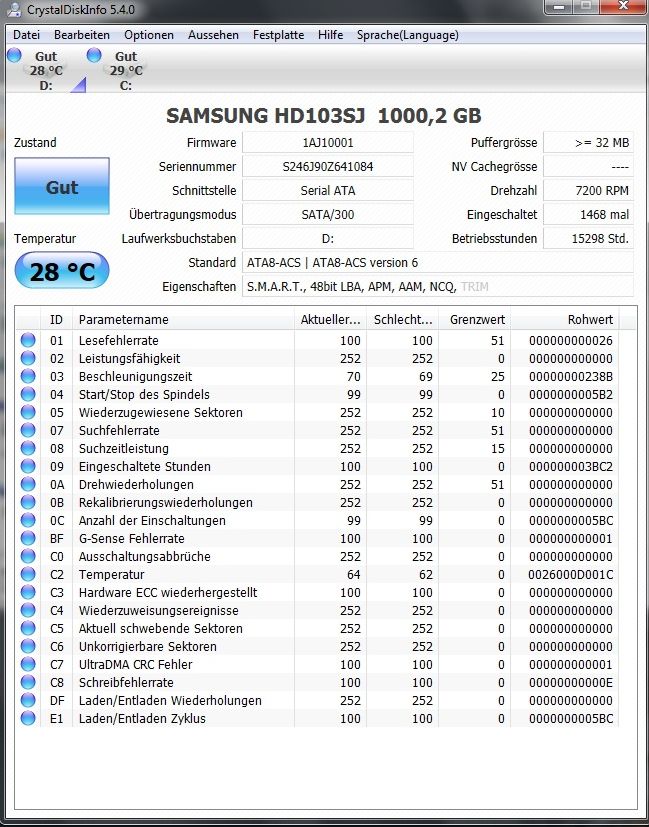Screen dimensions: 649x827
Task: Click status orb for Eingeschaltete Stunden
Action: click(x=28, y=466)
